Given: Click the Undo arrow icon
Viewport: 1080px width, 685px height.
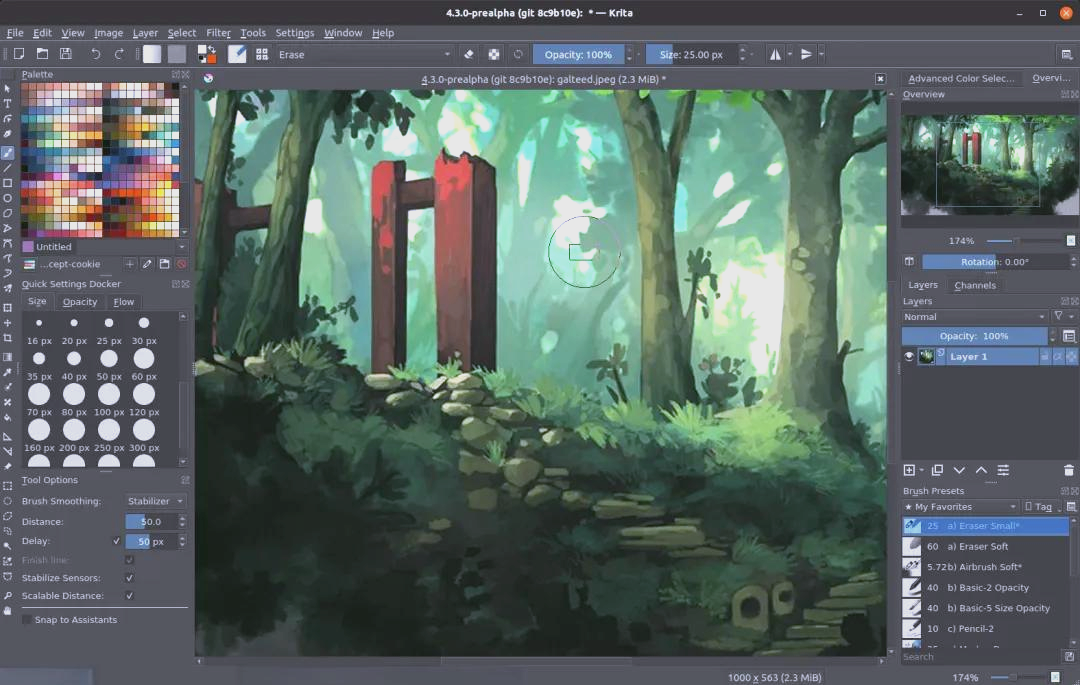Looking at the screenshot, I should point(96,54).
